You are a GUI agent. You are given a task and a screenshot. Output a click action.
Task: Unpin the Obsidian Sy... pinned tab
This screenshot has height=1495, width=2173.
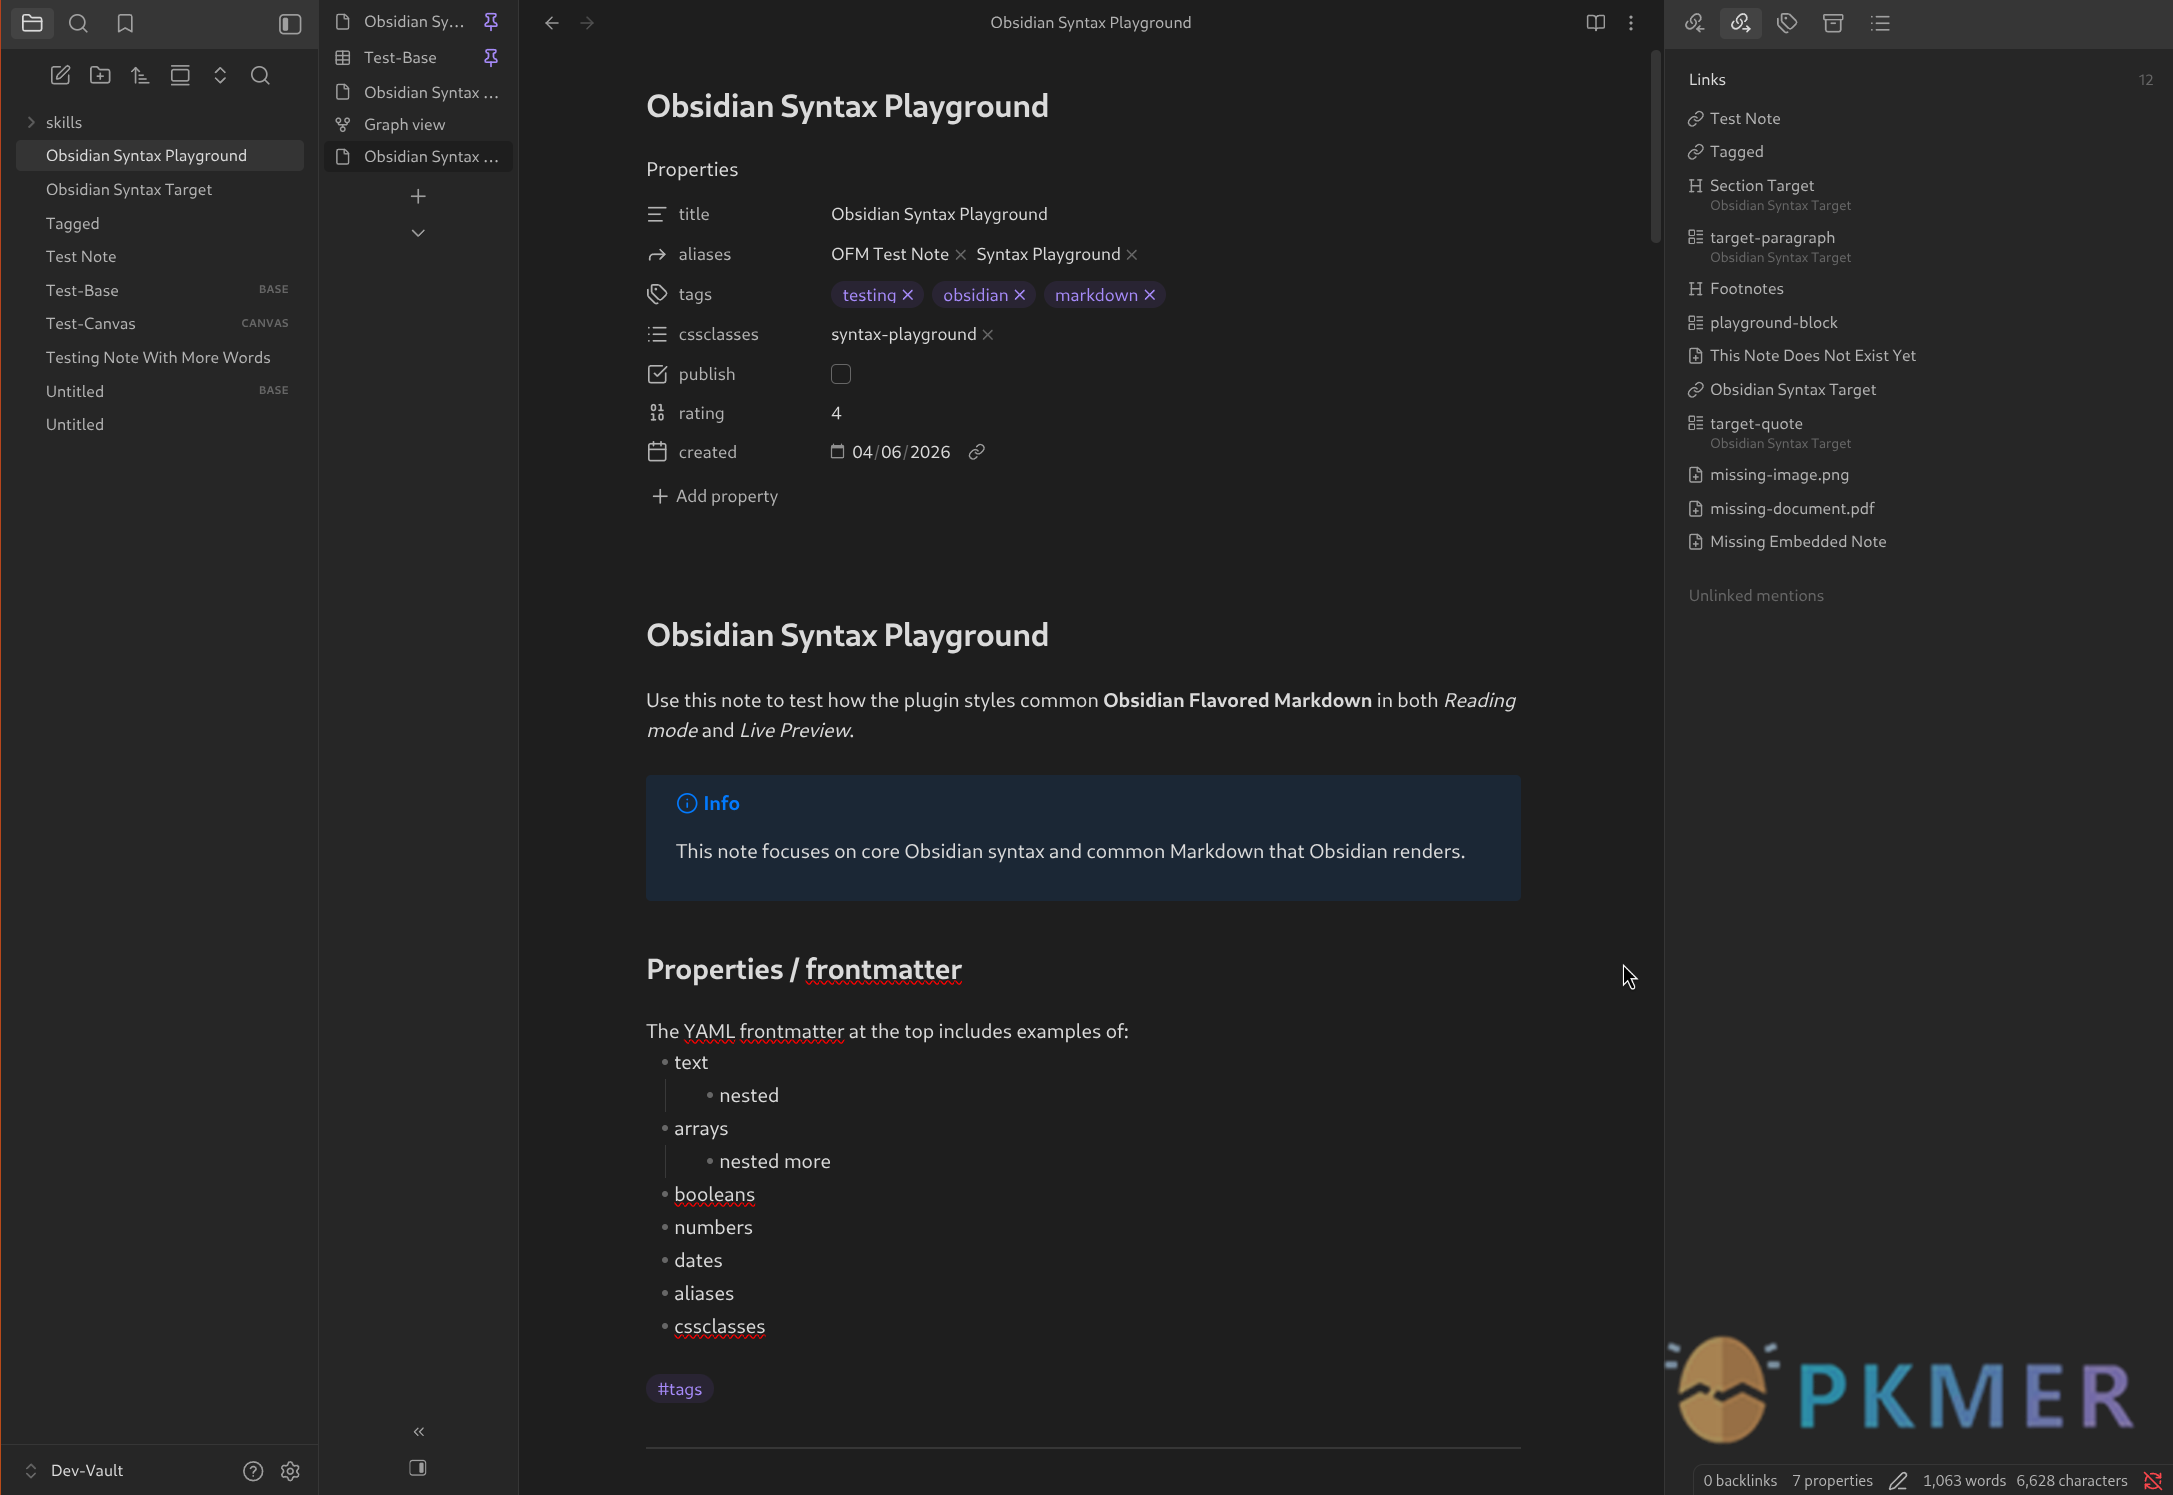pyautogui.click(x=491, y=21)
